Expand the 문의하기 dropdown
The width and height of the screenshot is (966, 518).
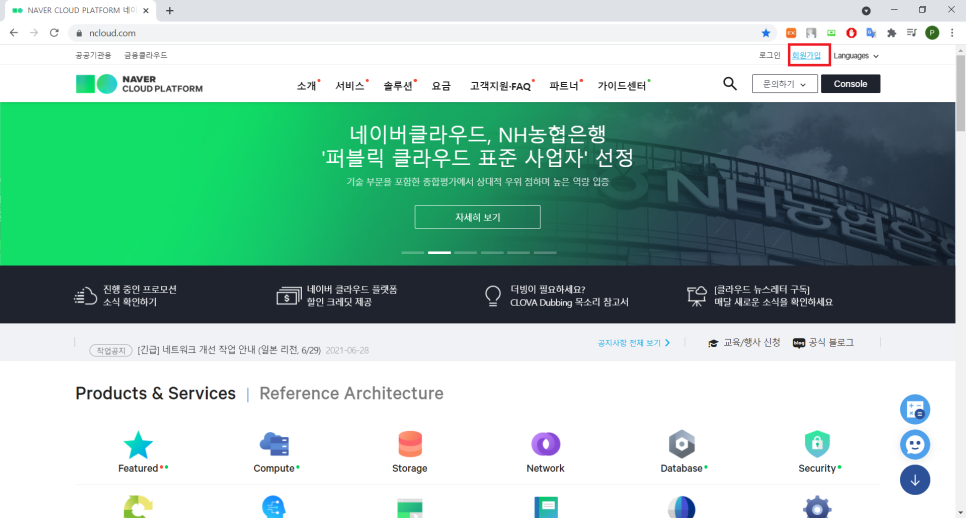pos(784,84)
